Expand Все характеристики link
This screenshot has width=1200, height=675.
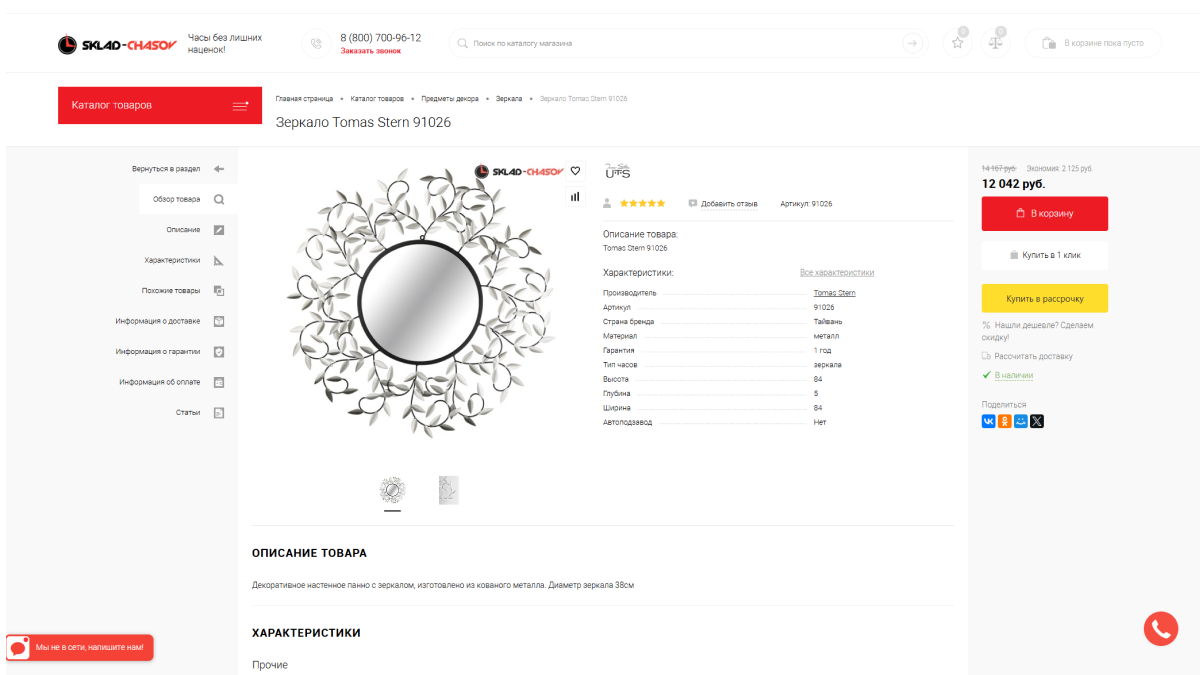coord(837,272)
